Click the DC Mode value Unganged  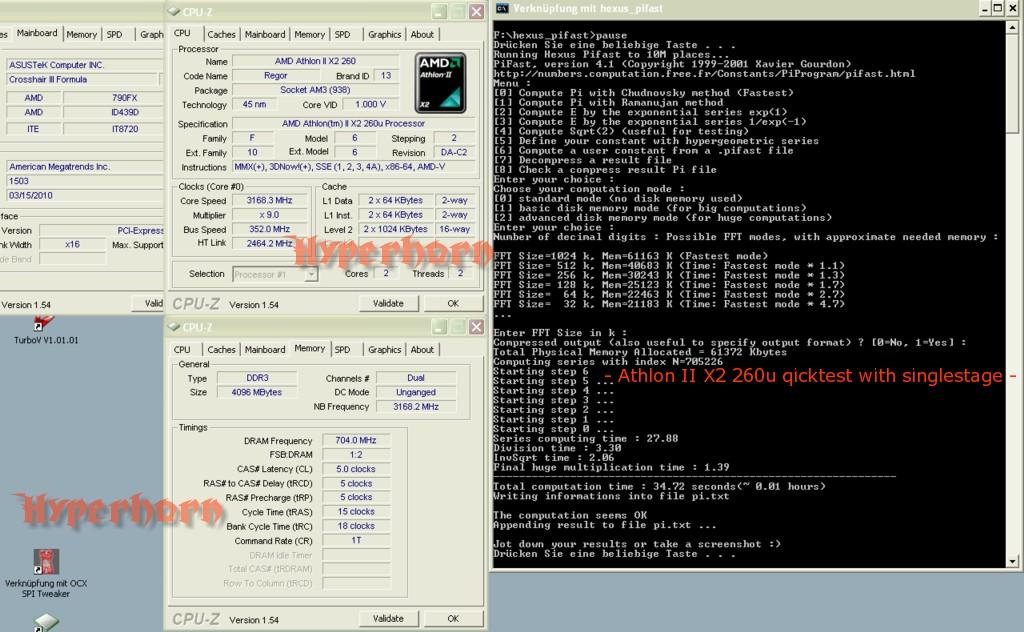point(416,392)
